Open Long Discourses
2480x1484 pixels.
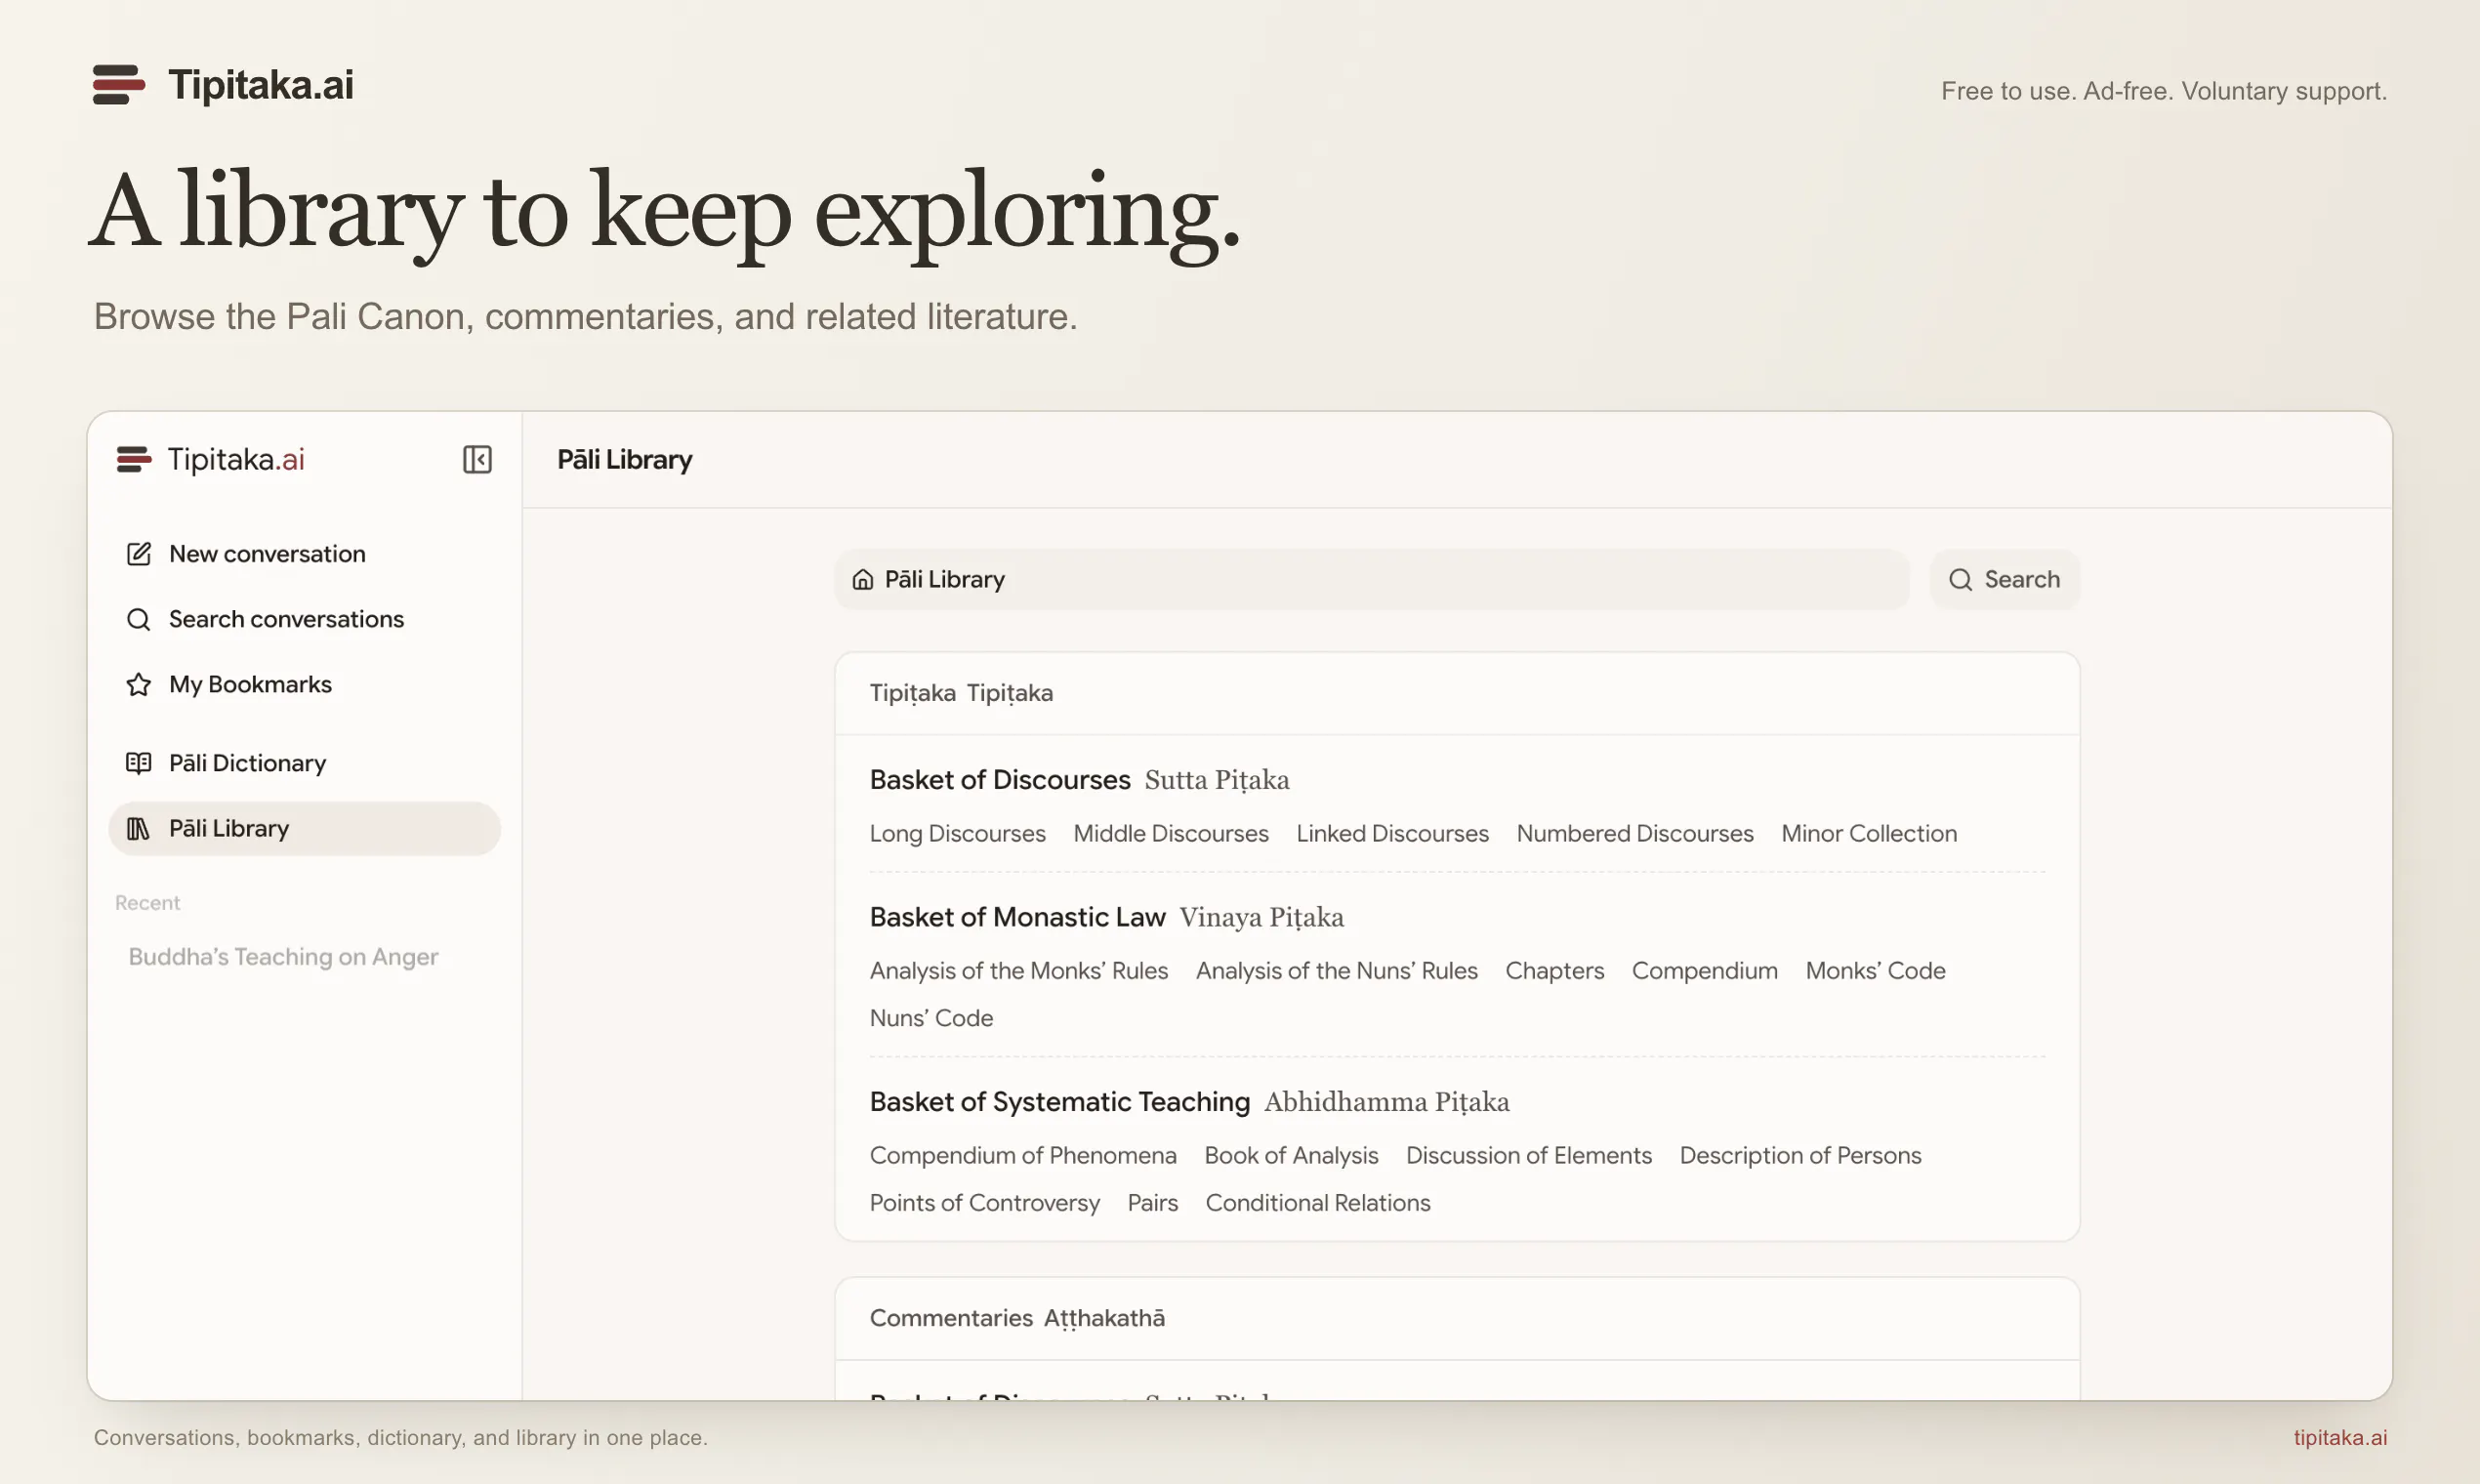point(957,833)
